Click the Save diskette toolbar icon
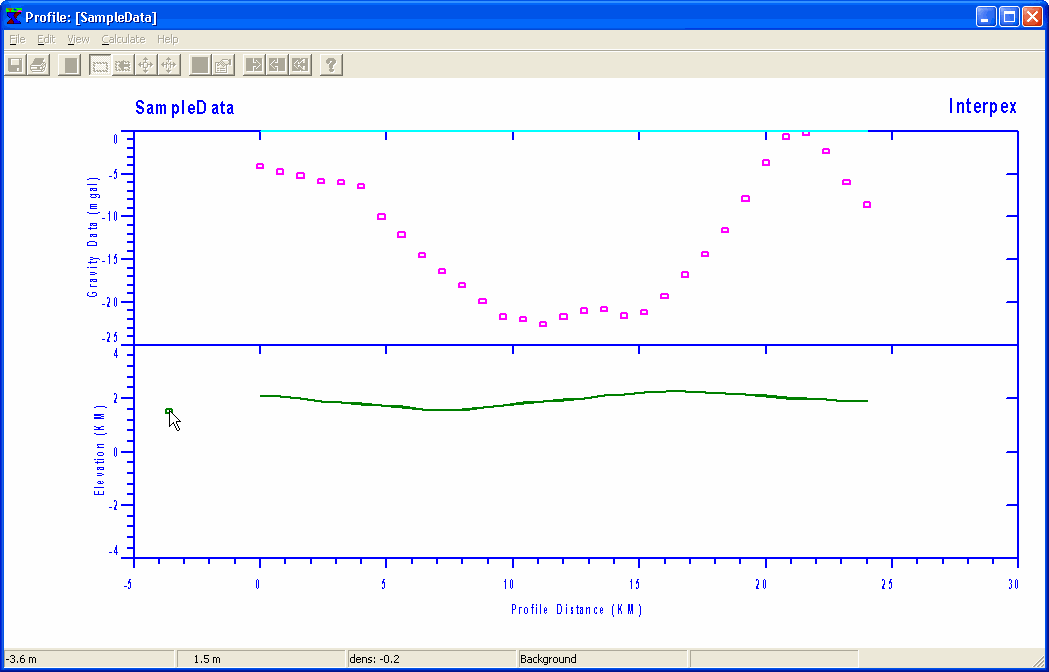The height and width of the screenshot is (672, 1049). [x=15, y=65]
